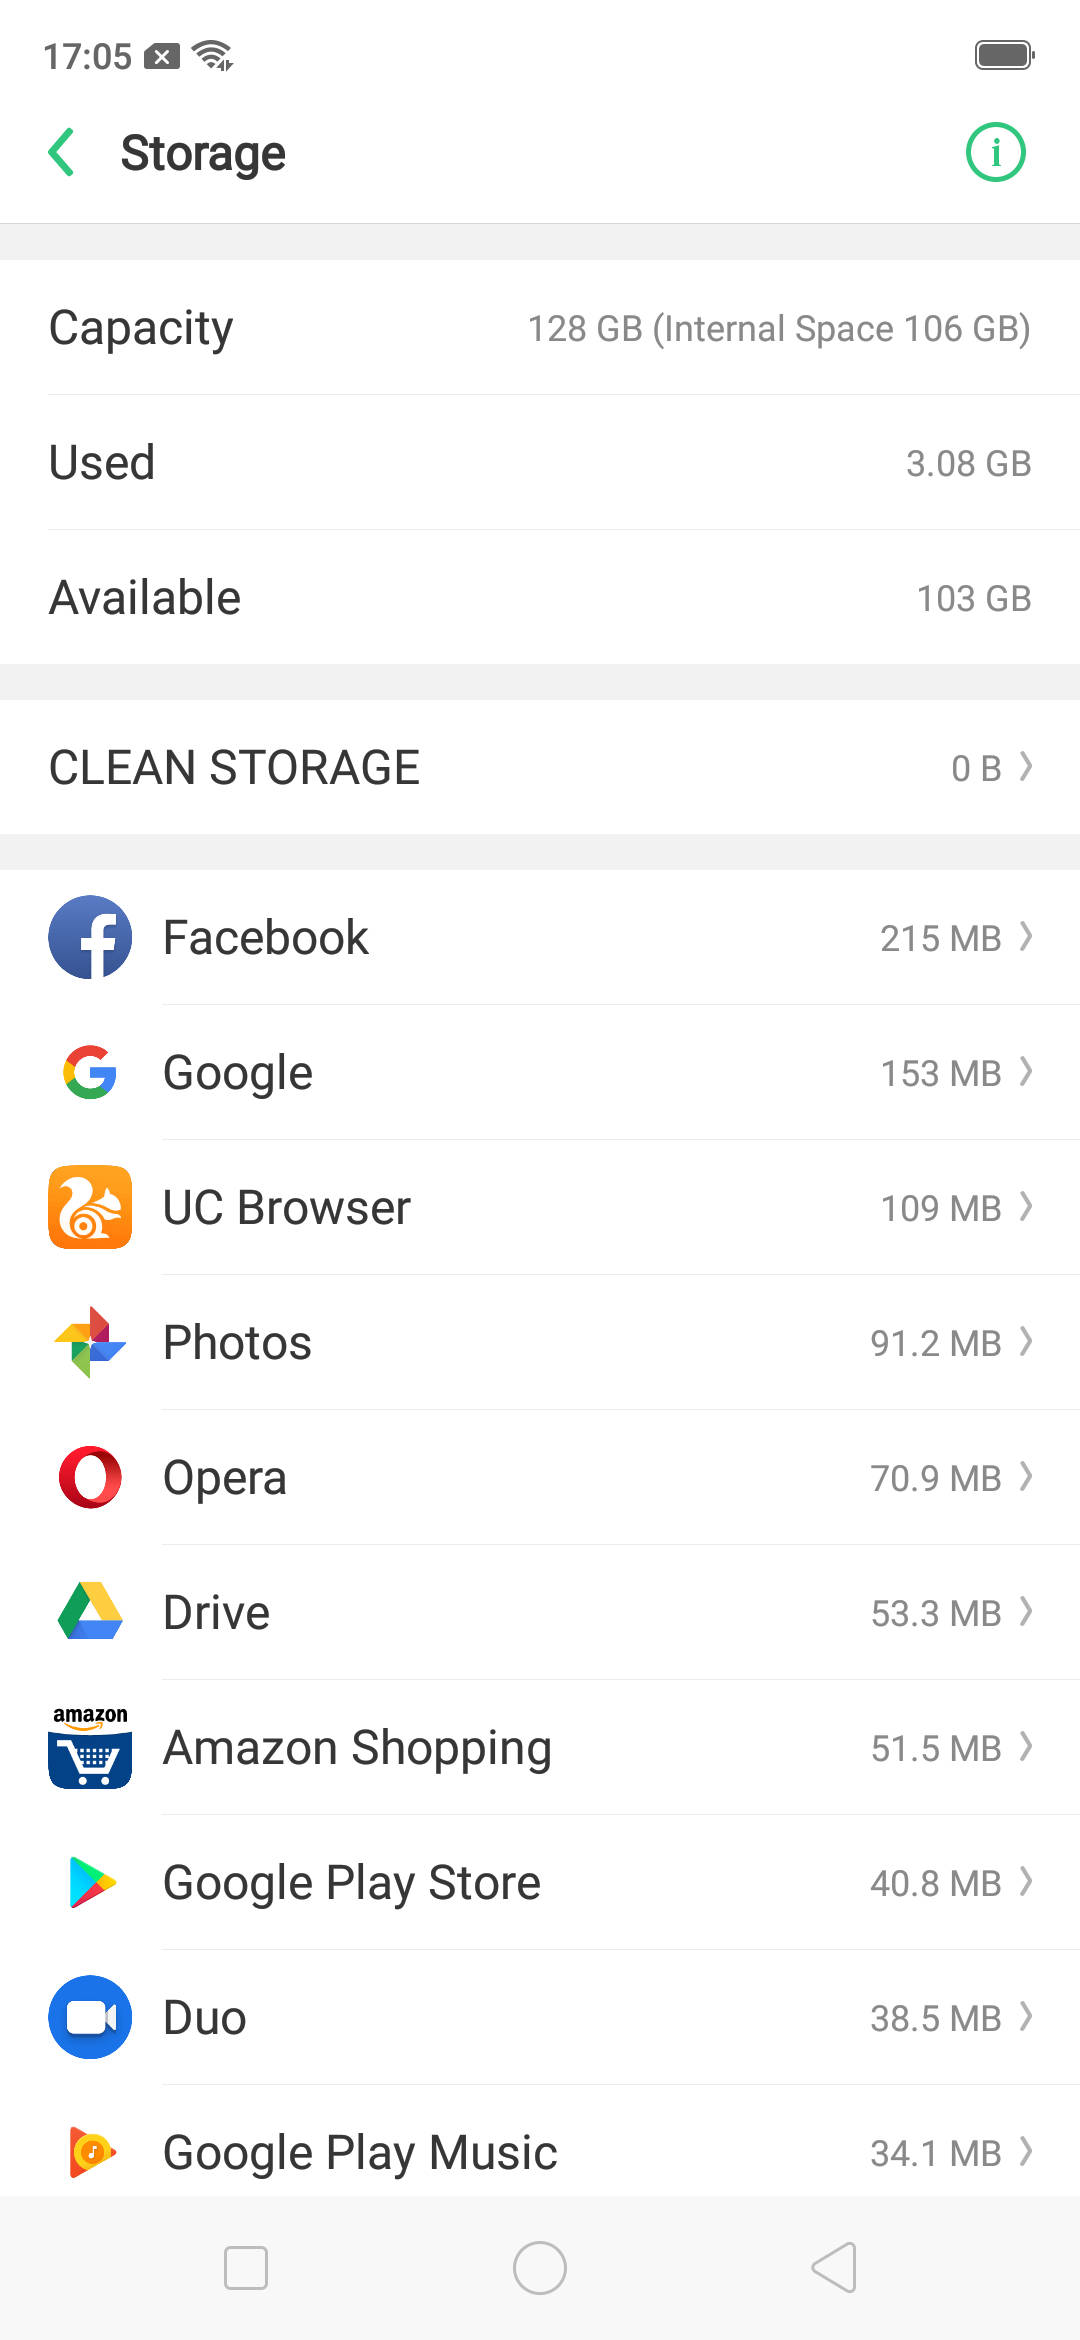Screen dimensions: 1080x2340
Task: Tap the blue Duo camera icon
Action: (90, 2017)
